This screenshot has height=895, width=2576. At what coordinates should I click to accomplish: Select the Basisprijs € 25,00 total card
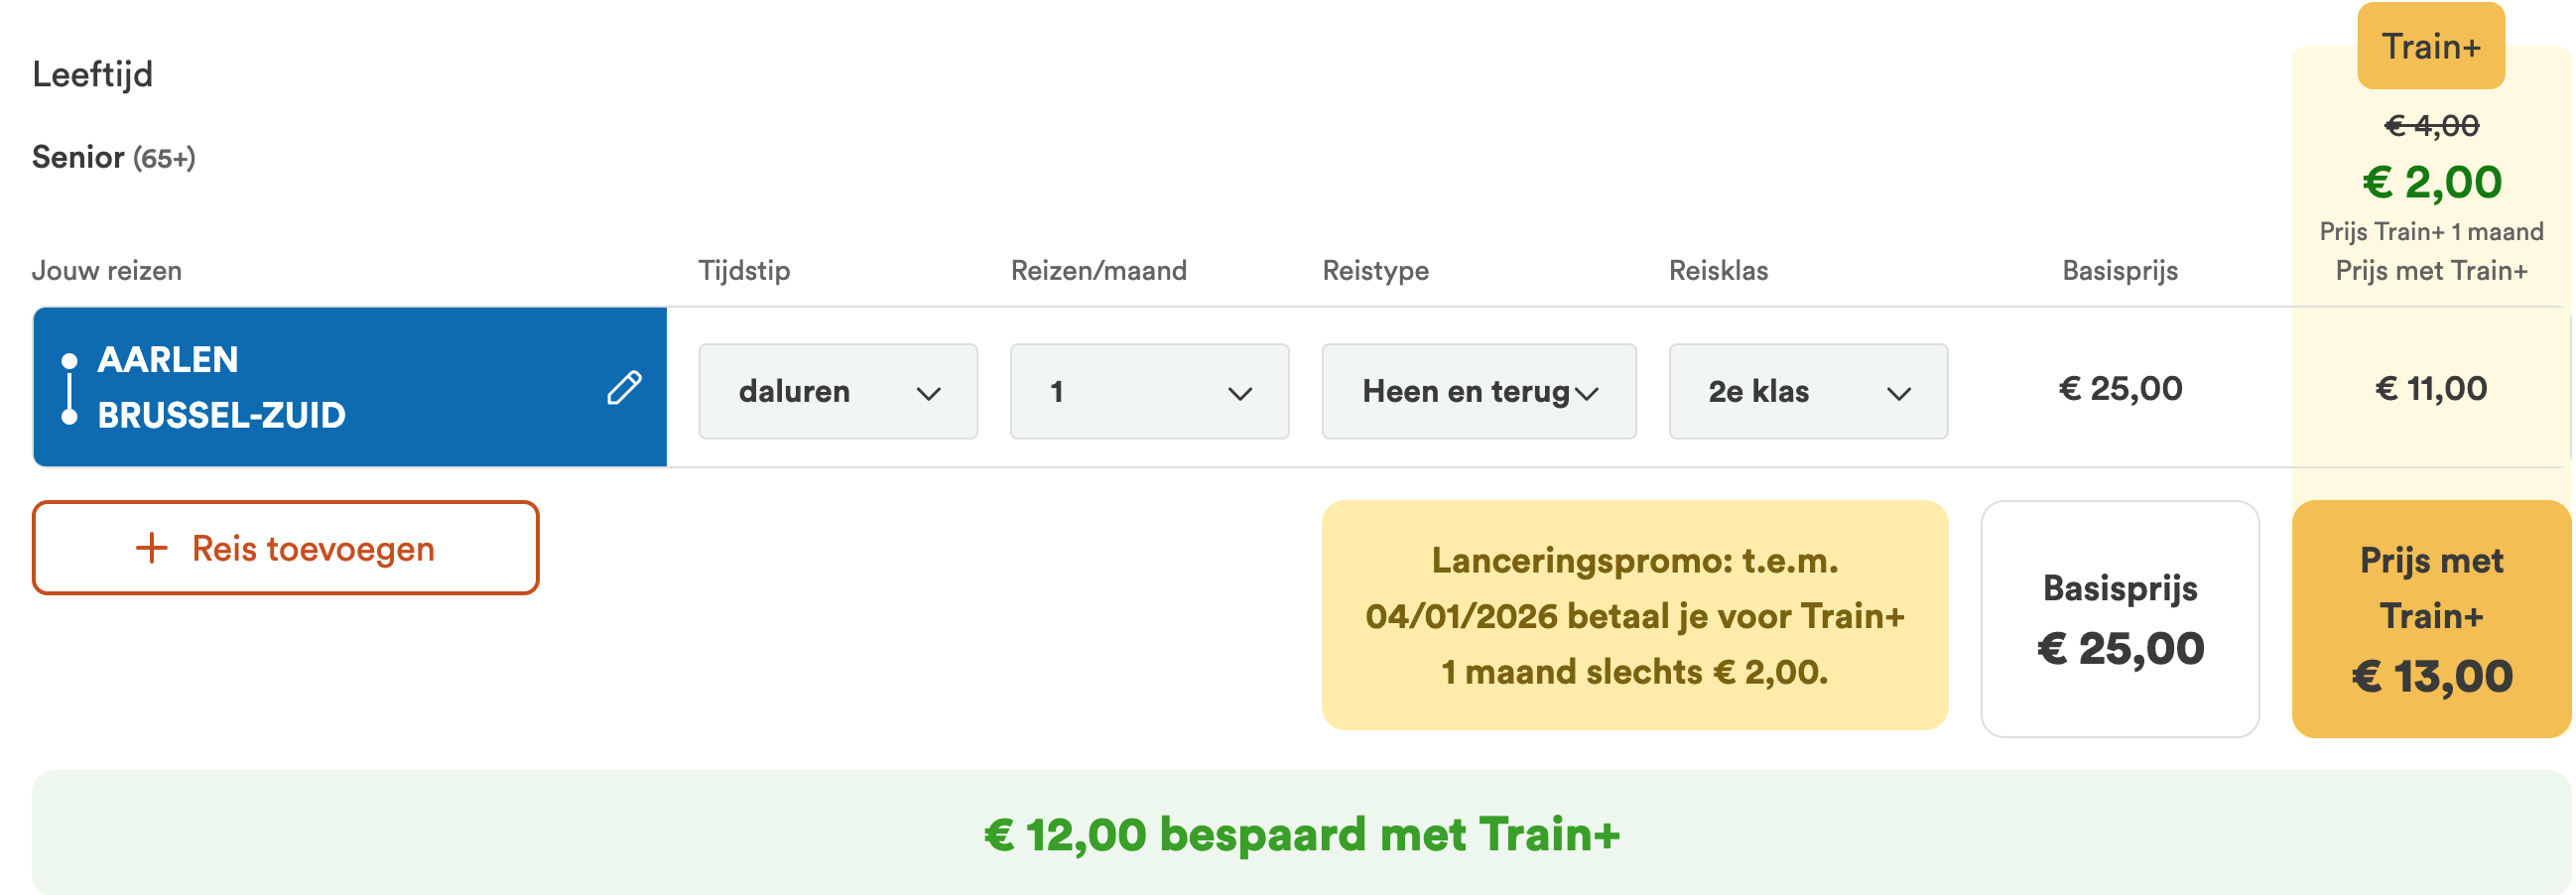click(2119, 620)
